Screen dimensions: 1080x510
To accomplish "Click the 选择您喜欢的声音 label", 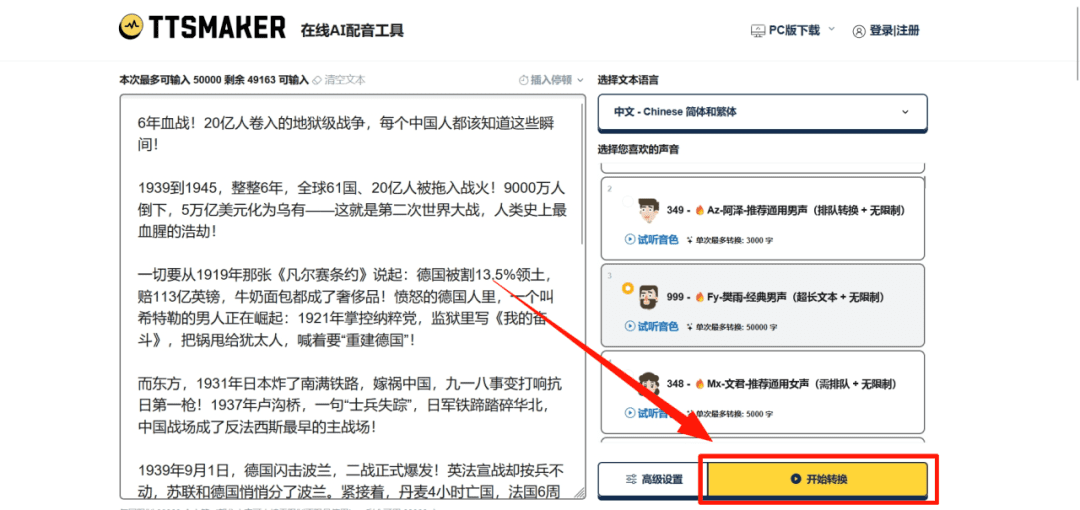I will [x=638, y=150].
